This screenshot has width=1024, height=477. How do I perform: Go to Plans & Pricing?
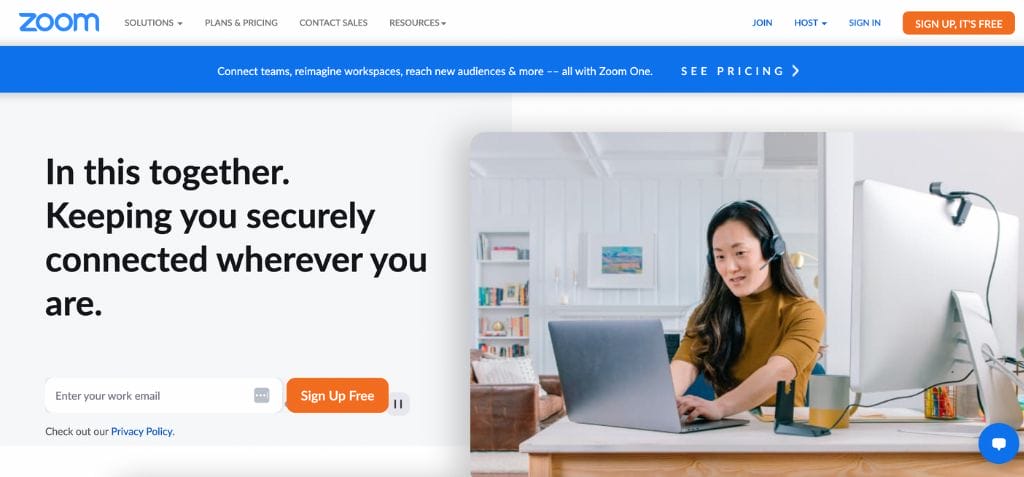(241, 23)
